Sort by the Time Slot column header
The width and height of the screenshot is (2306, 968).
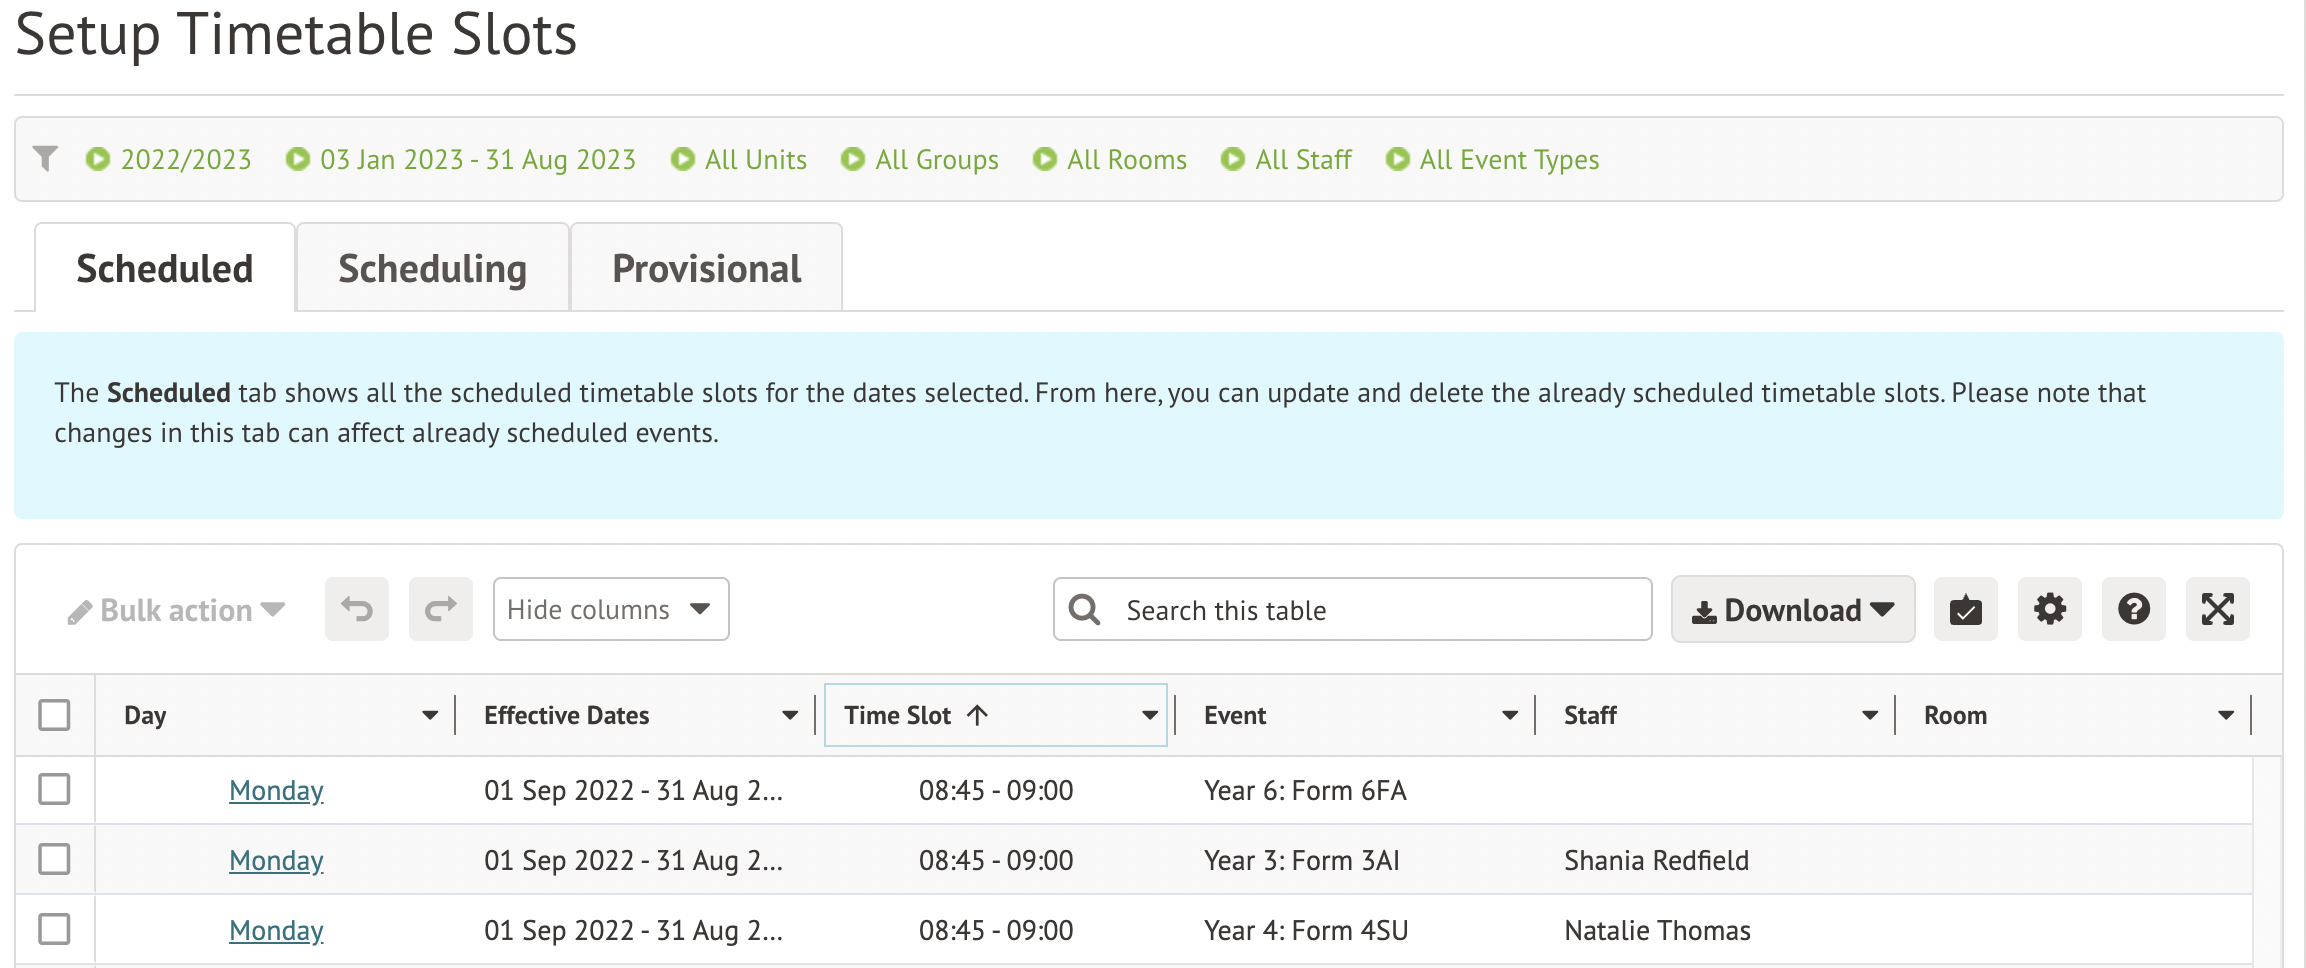tap(898, 715)
